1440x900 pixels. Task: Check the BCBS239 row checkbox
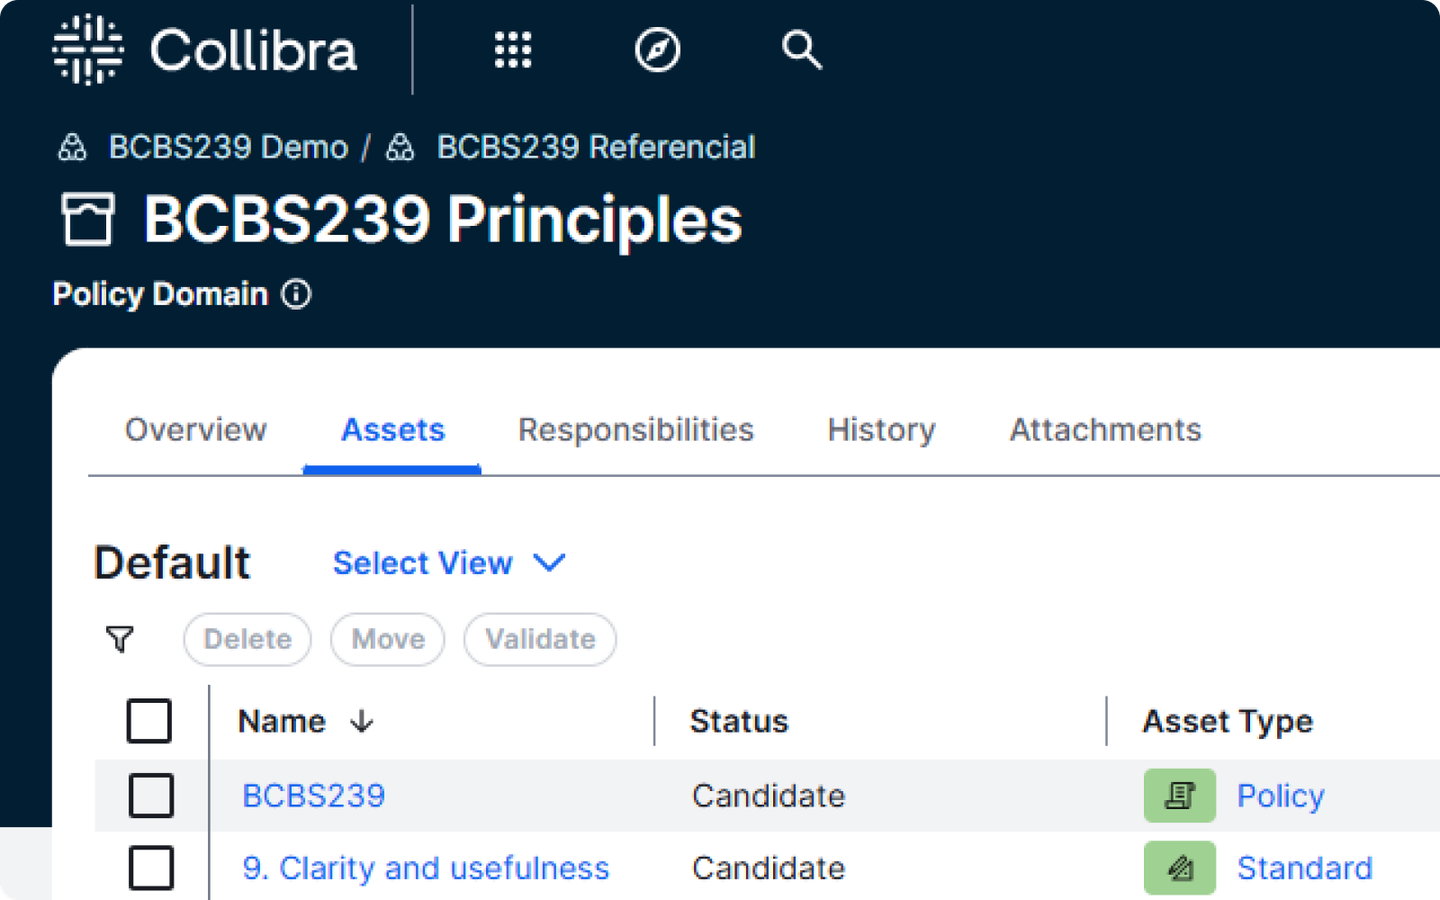pos(151,795)
